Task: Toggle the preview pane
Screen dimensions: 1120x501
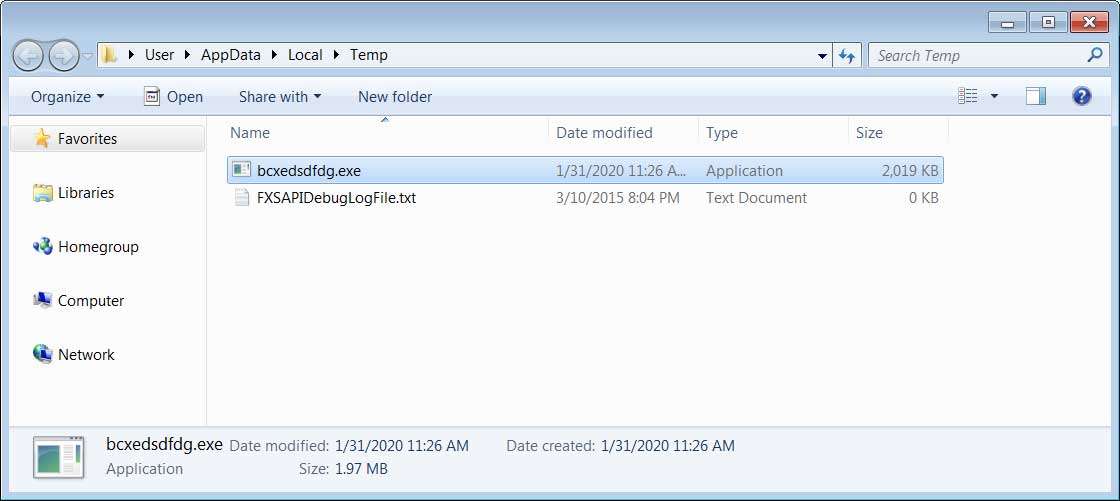Action: (1036, 96)
